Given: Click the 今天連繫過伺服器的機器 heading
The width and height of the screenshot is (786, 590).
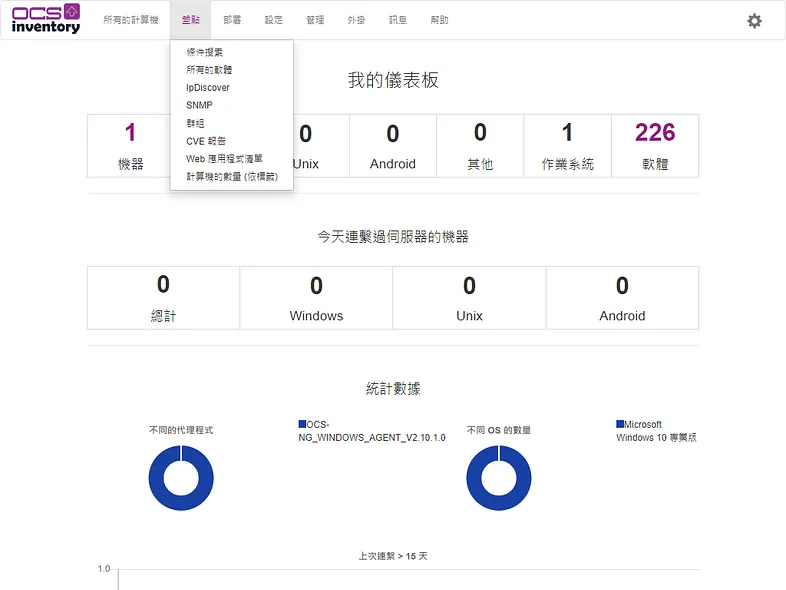Looking at the screenshot, I should tap(393, 237).
